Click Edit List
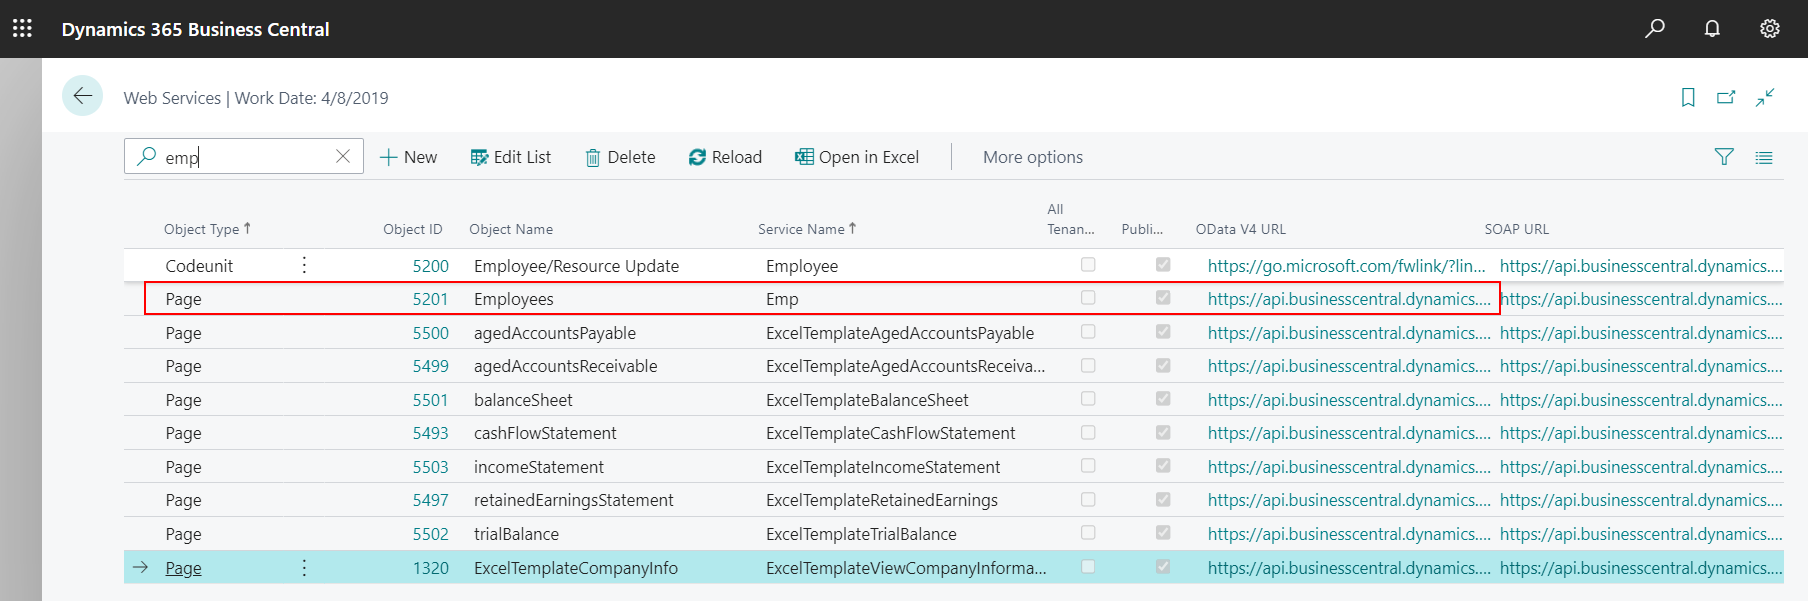 (x=511, y=157)
